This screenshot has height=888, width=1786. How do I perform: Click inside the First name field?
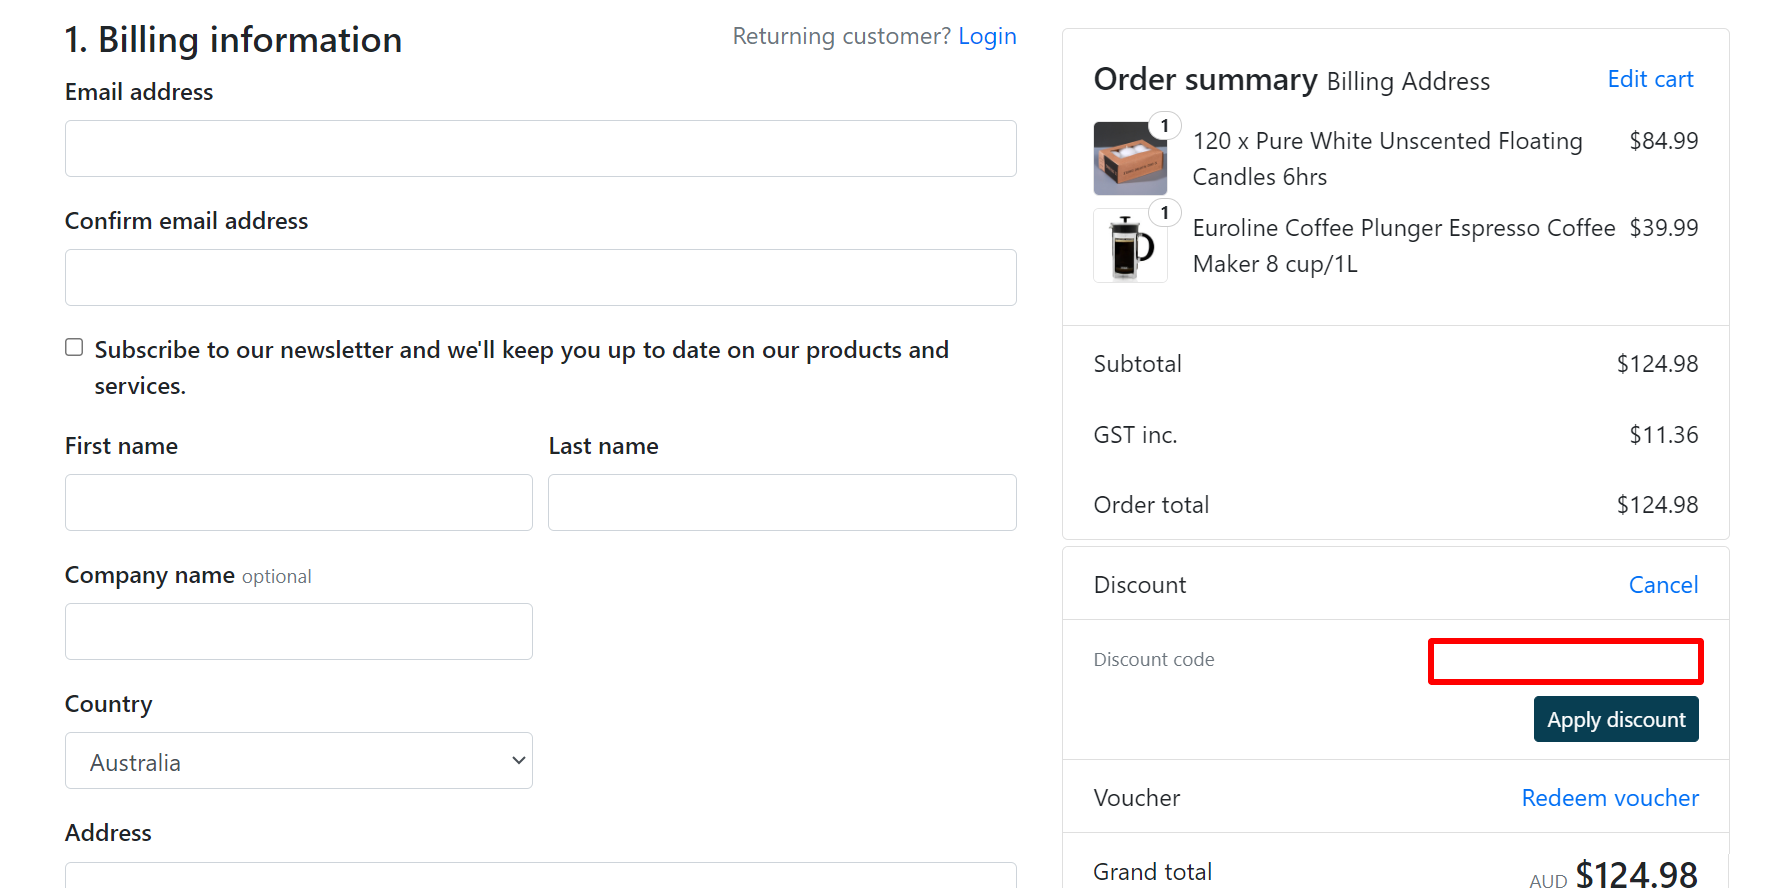pyautogui.click(x=298, y=502)
